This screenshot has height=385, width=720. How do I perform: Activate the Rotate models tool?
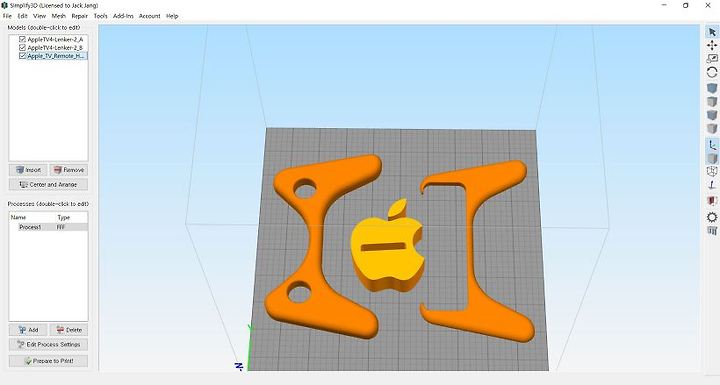712,73
